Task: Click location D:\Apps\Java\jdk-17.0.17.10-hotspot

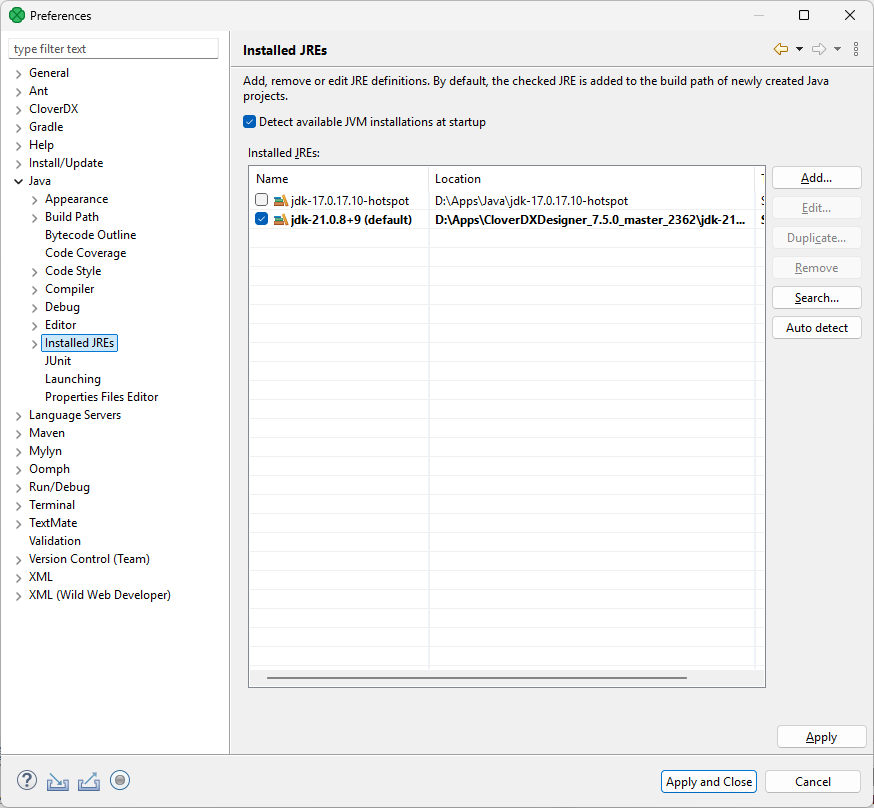Action: (531, 201)
